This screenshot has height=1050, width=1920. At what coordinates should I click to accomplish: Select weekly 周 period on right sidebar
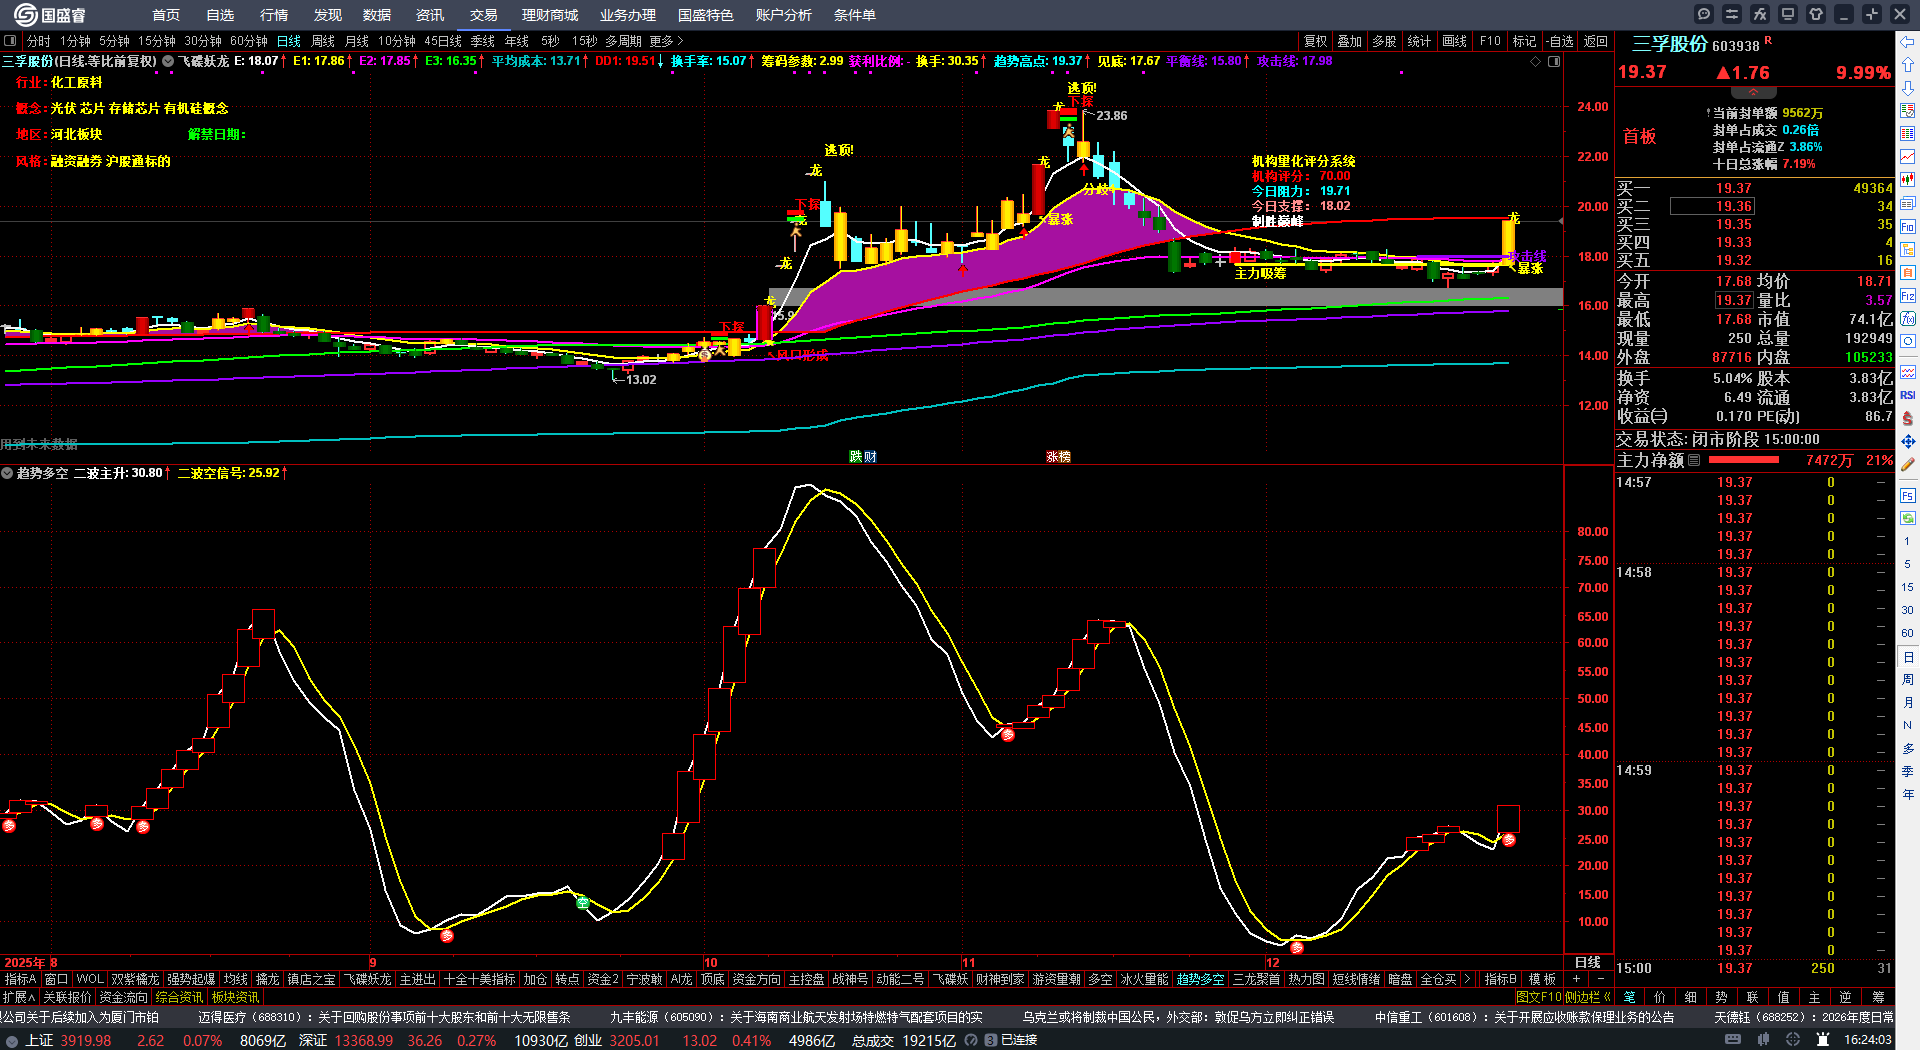click(x=1908, y=679)
